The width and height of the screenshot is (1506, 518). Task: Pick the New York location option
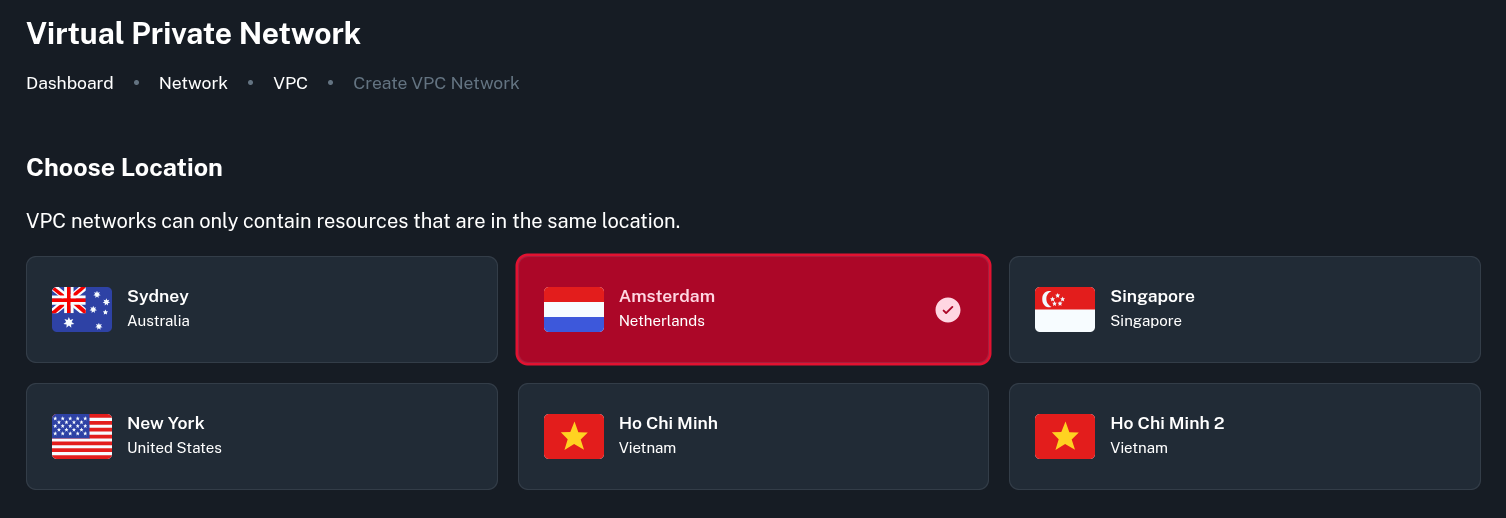click(x=261, y=436)
